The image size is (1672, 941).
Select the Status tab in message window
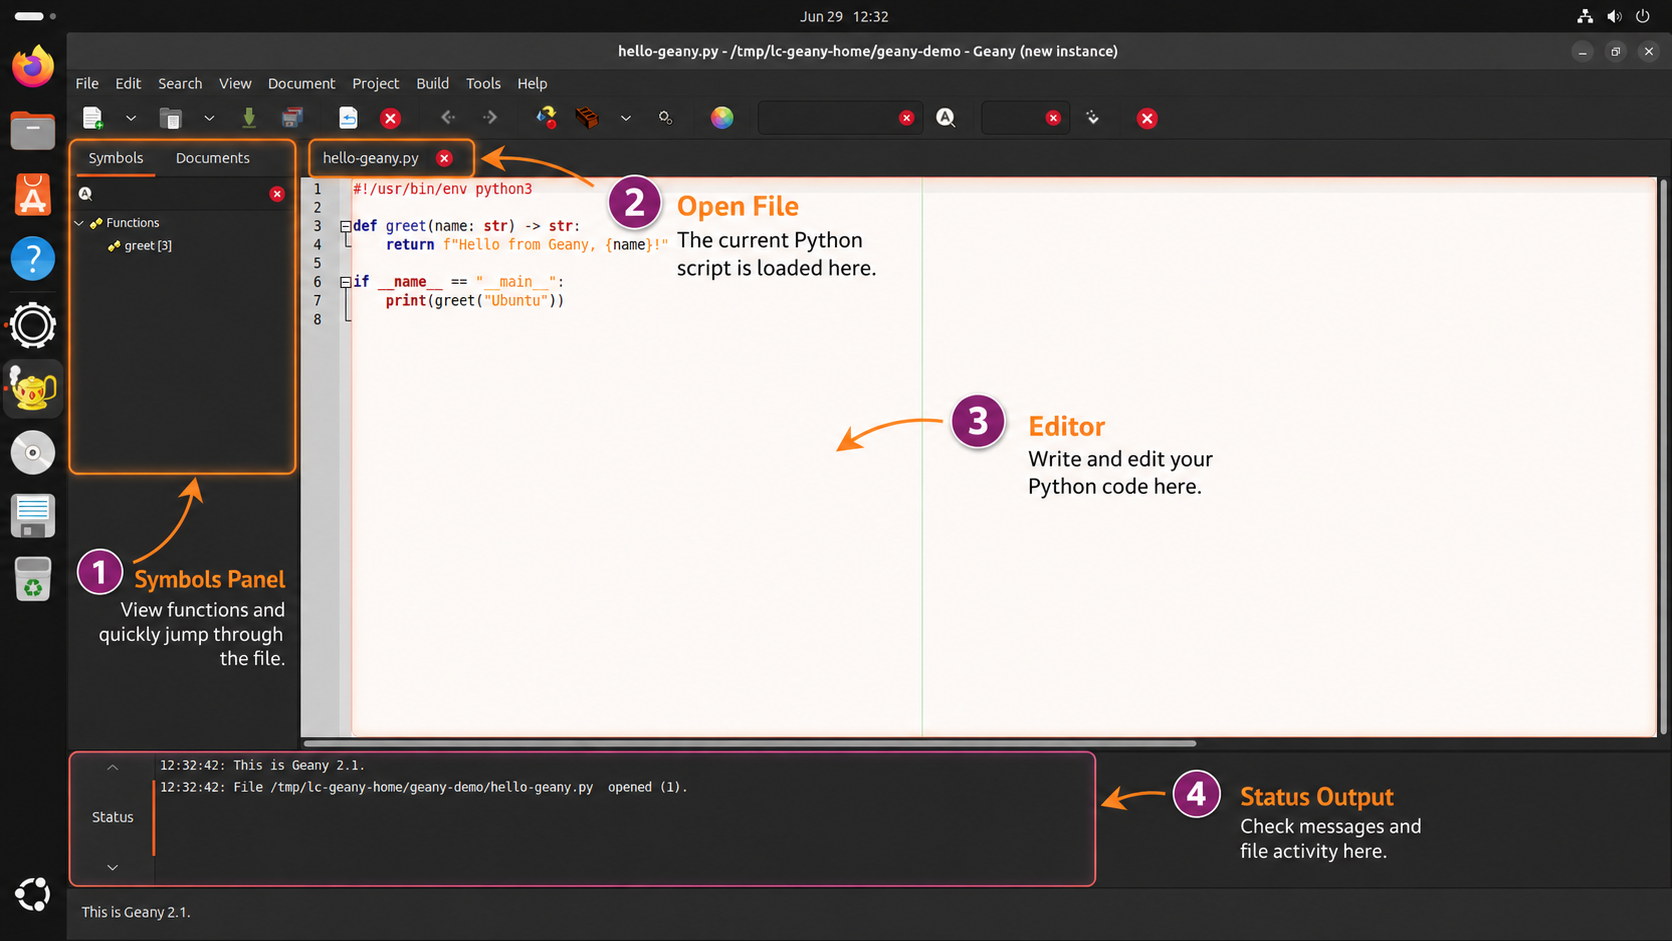tap(112, 817)
